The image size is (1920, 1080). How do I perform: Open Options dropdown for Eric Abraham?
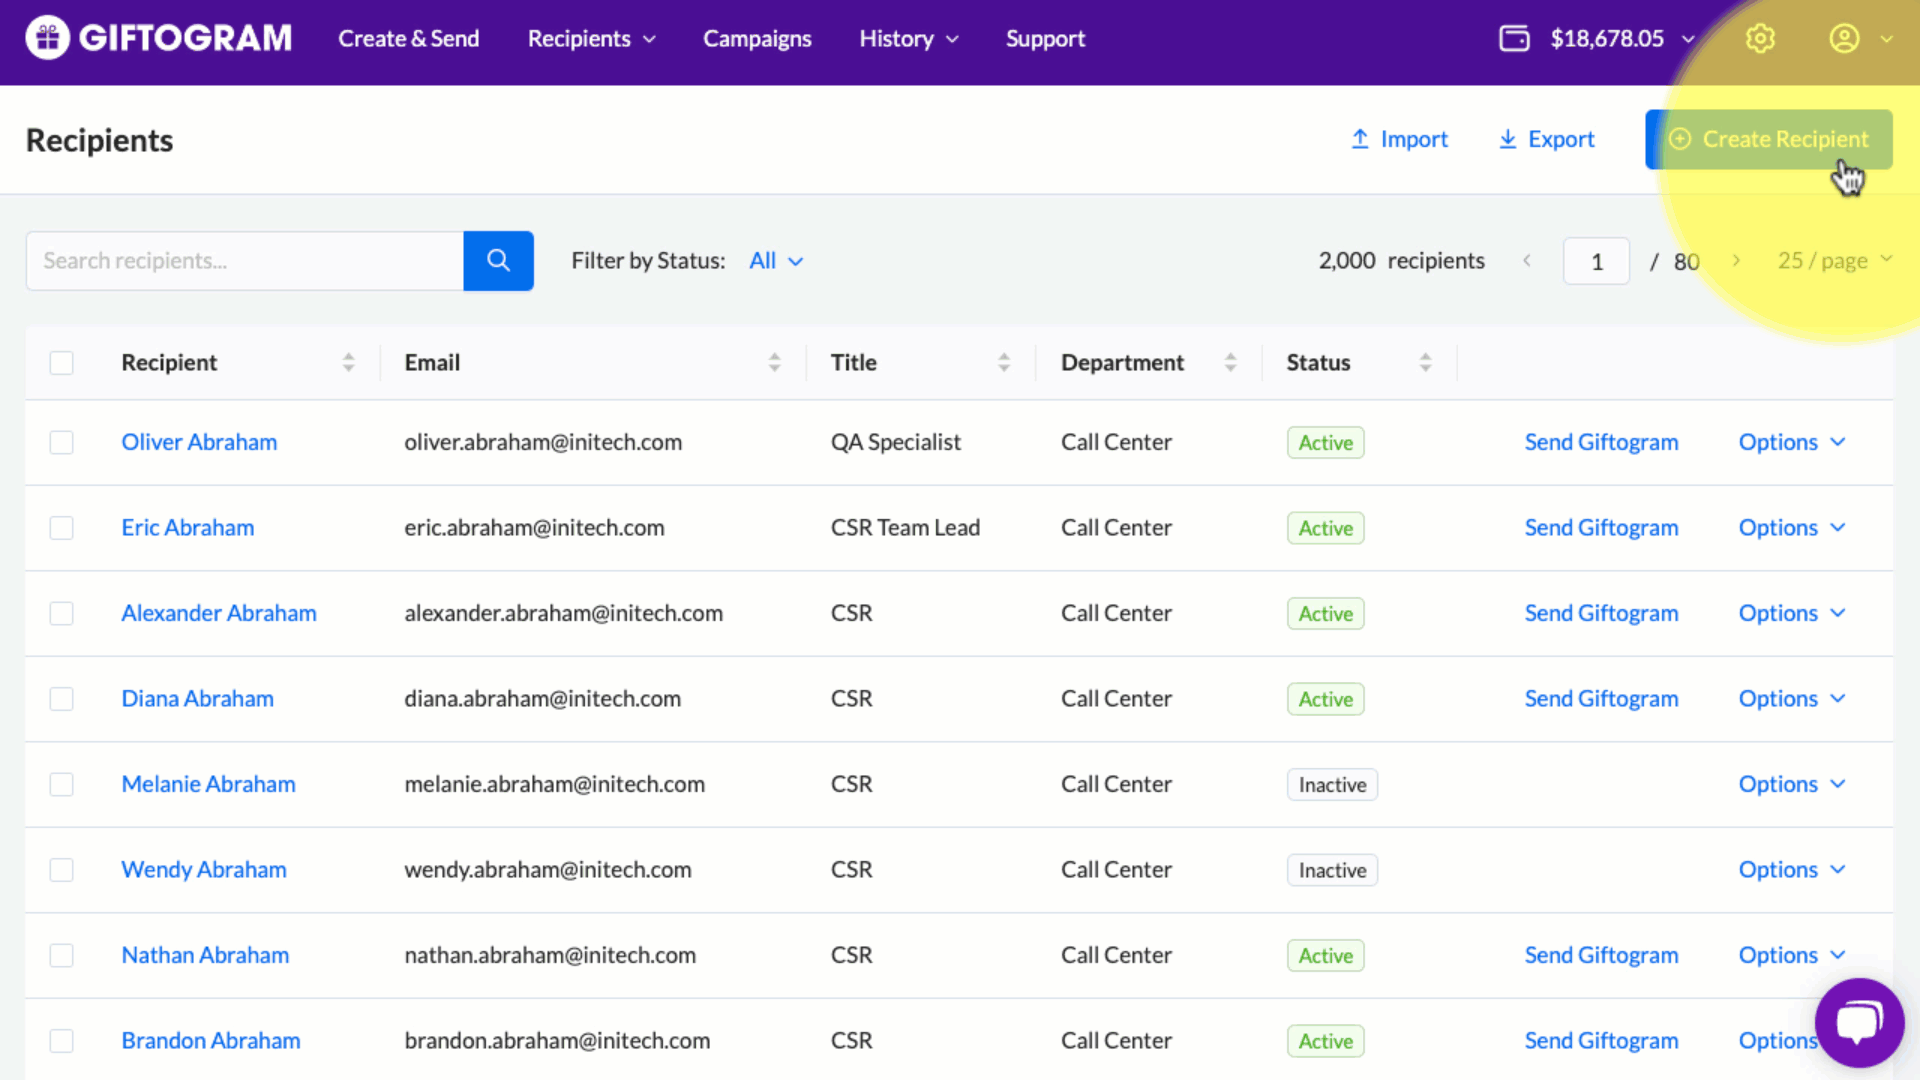1791,527
